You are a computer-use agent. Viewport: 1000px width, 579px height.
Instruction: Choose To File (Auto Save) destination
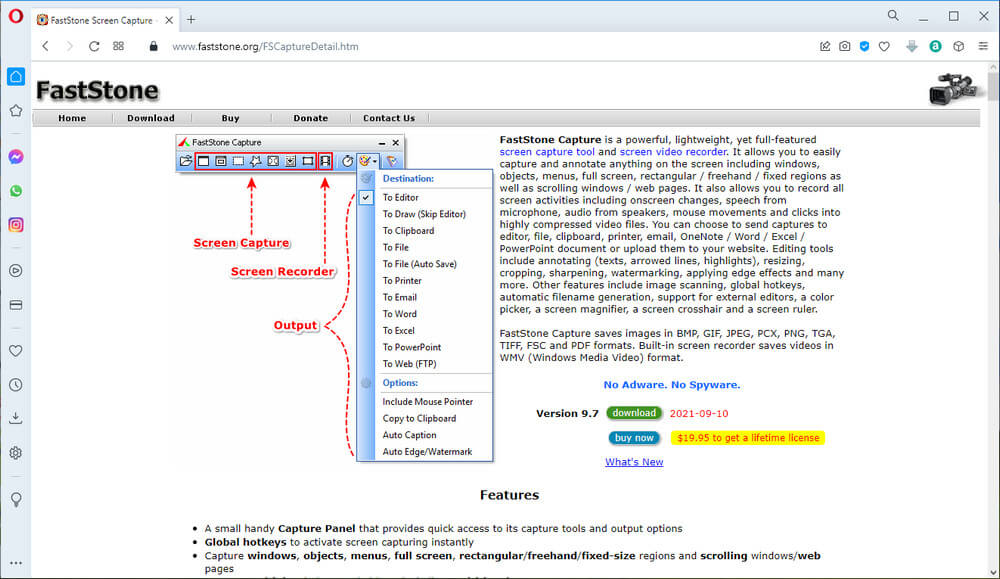(x=420, y=264)
